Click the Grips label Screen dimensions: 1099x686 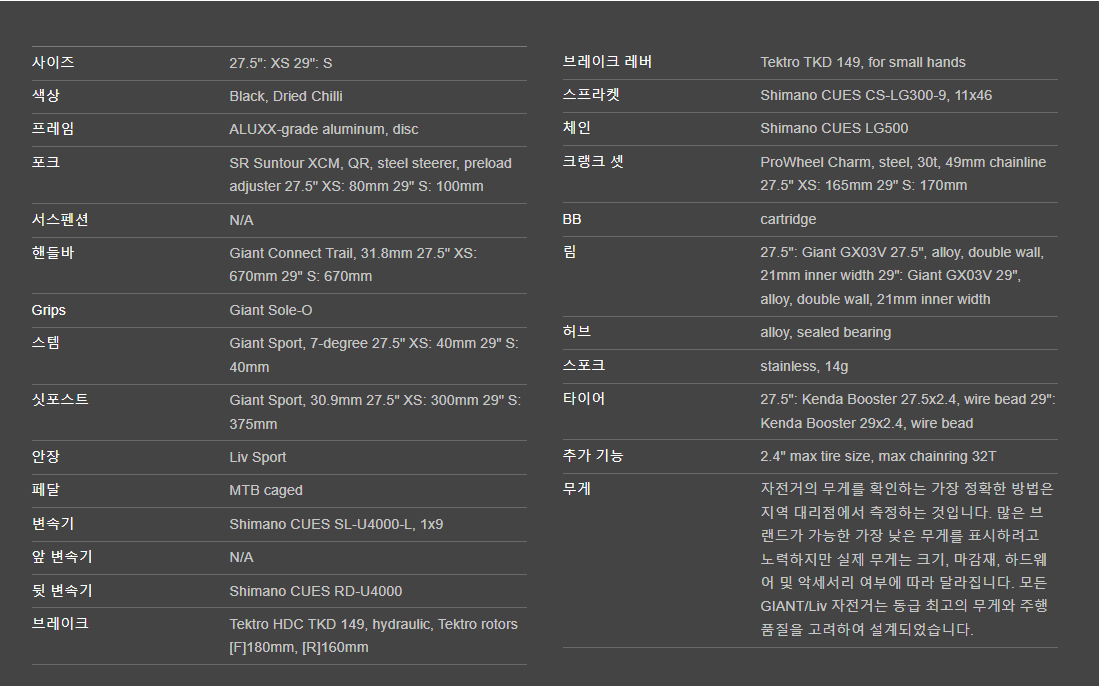tap(49, 310)
